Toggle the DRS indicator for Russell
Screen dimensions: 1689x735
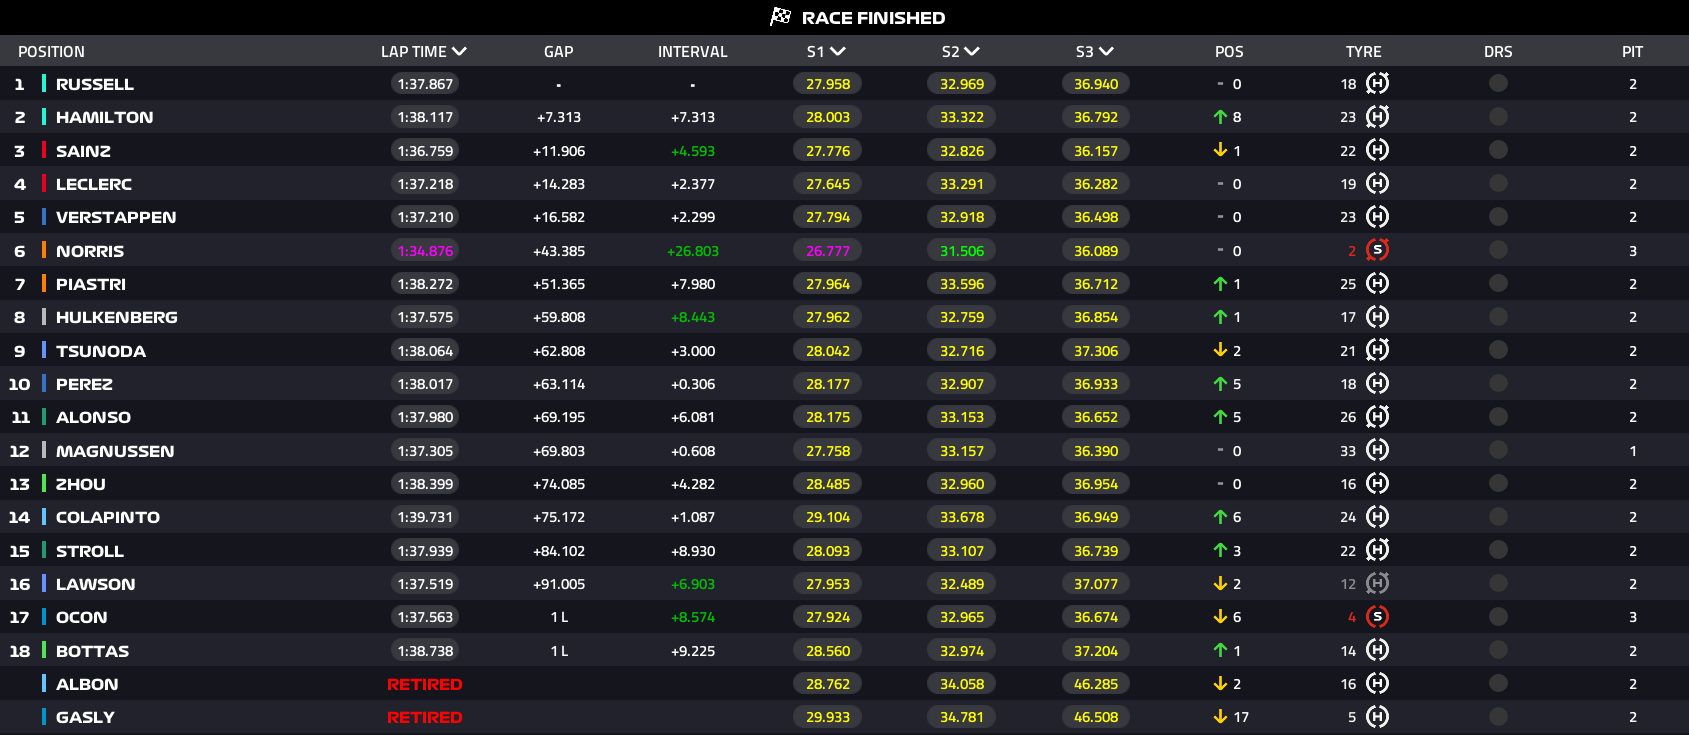click(x=1498, y=84)
